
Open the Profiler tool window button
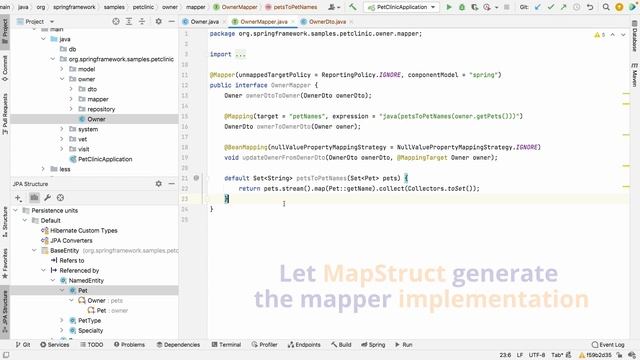coord(264,344)
